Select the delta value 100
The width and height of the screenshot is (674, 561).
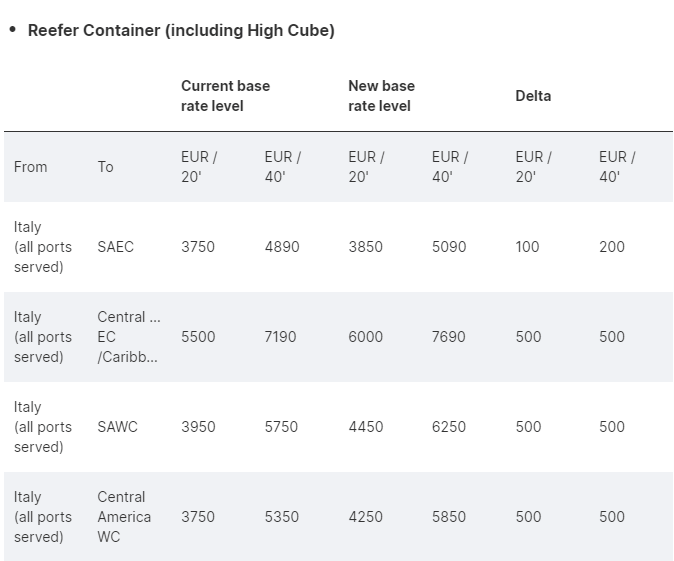(527, 247)
